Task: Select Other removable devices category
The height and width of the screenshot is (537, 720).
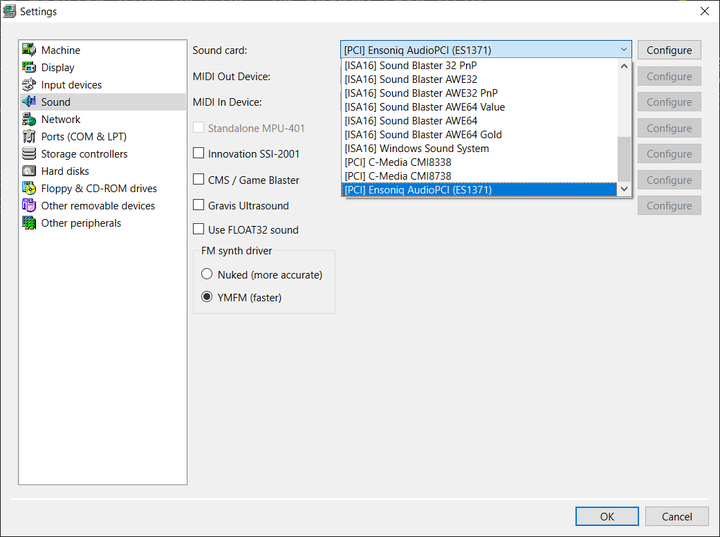Action: tap(98, 206)
